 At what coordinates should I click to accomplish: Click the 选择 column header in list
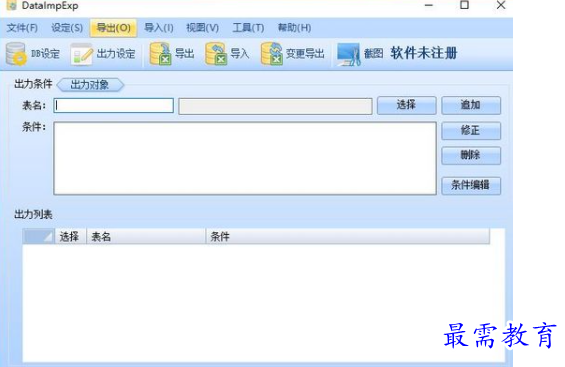pos(70,237)
